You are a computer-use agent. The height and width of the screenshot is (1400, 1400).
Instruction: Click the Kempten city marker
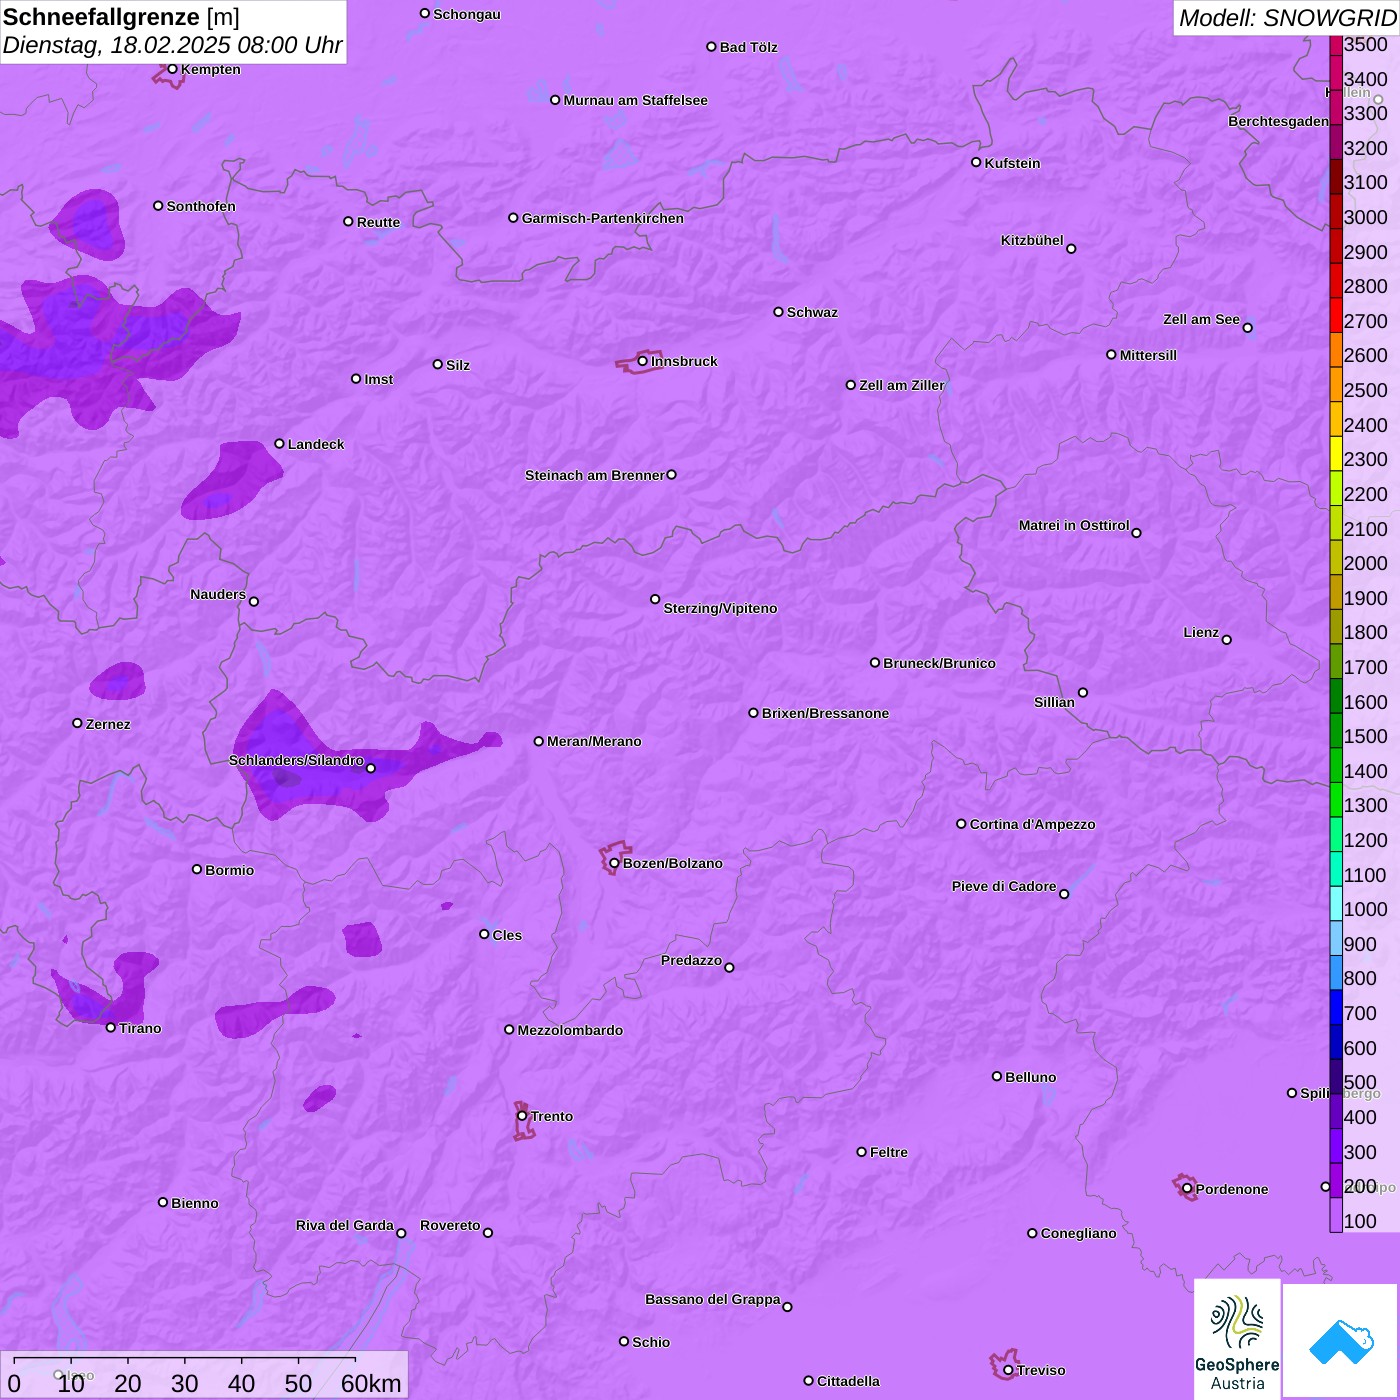[x=172, y=69]
